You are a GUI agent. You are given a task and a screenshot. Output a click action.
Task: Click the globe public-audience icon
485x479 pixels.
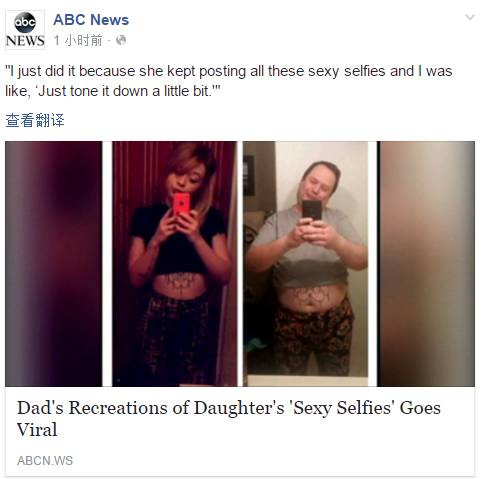[x=121, y=40]
